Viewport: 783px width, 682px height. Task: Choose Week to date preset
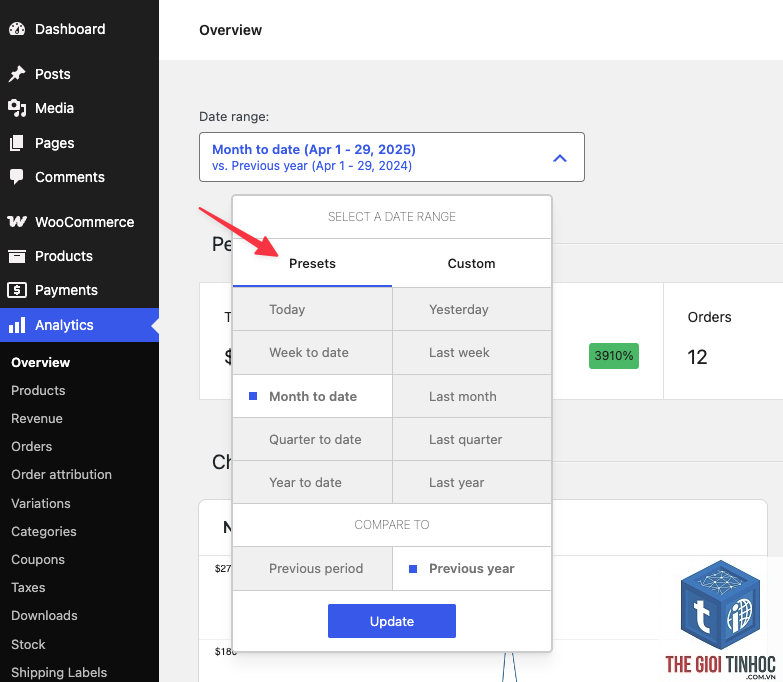pos(313,352)
